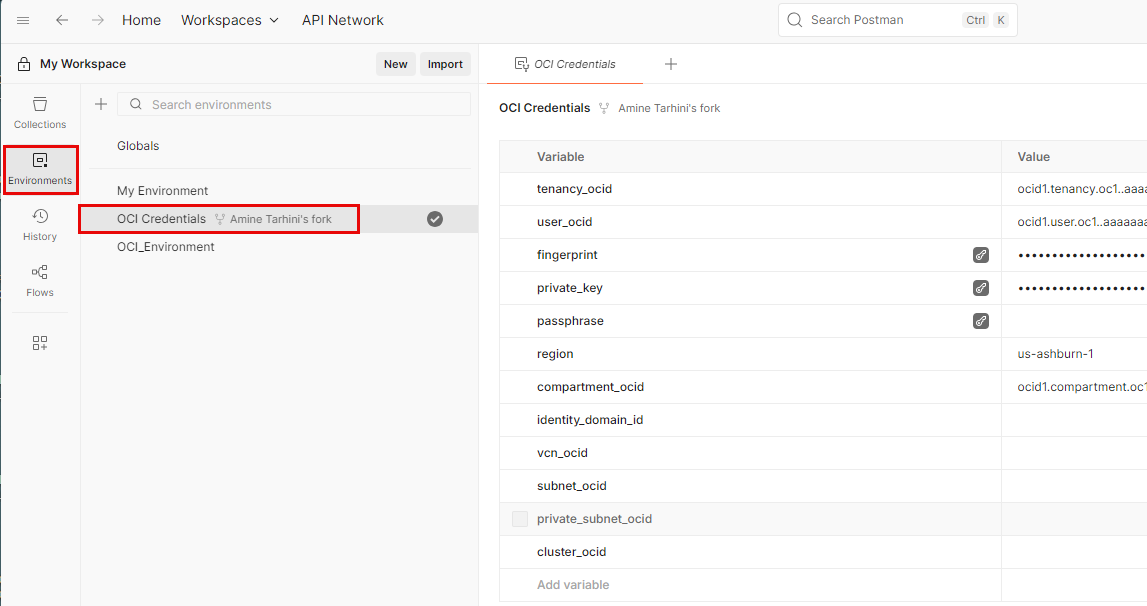Screen dimensions: 1147x606
Task: Click the back navigation arrow
Action: (x=62, y=20)
